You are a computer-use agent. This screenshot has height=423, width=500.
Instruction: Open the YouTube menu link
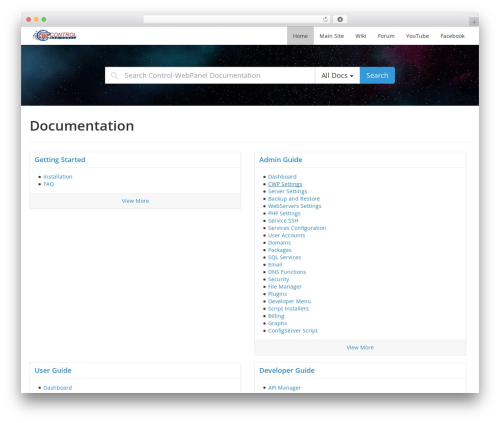click(x=417, y=36)
